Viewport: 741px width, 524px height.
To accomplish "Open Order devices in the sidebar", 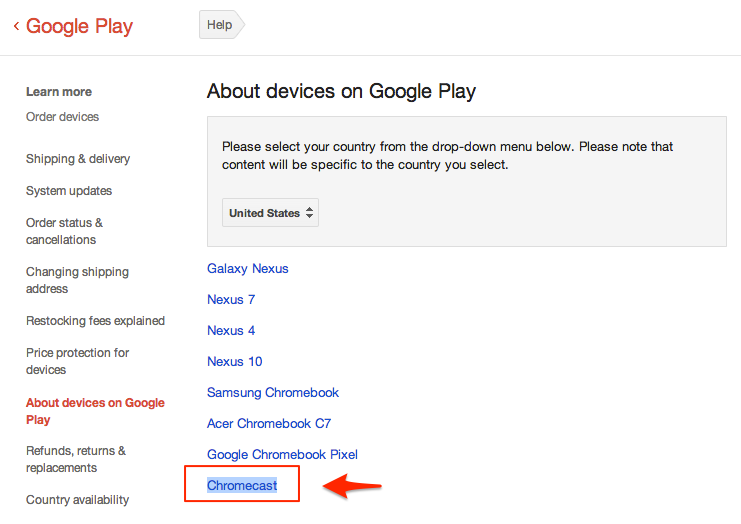I will click(x=62, y=117).
